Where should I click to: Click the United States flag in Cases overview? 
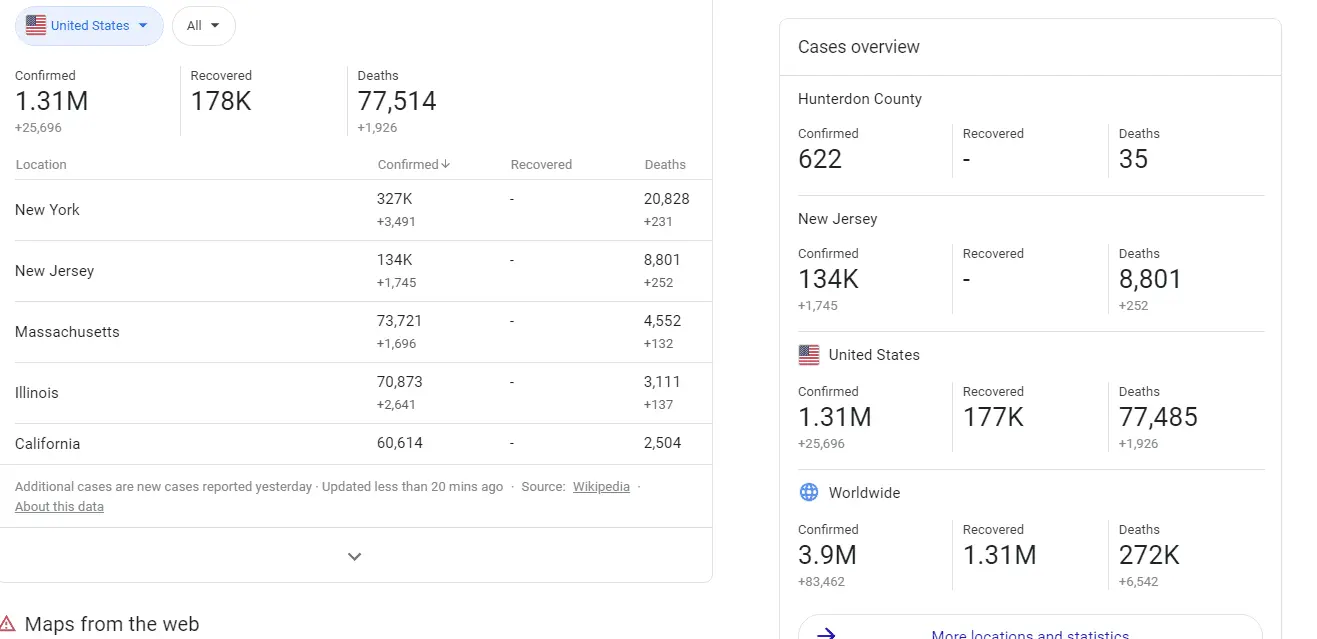(809, 355)
